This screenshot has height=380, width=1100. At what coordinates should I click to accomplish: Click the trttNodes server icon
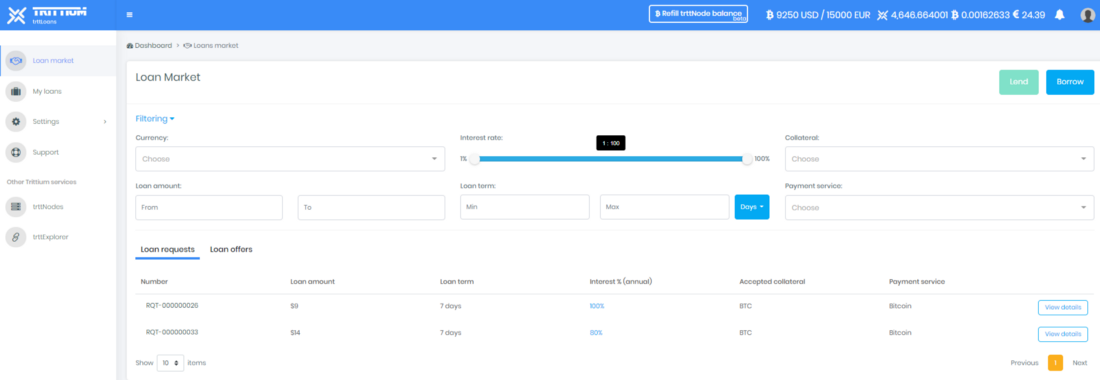click(x=15, y=207)
